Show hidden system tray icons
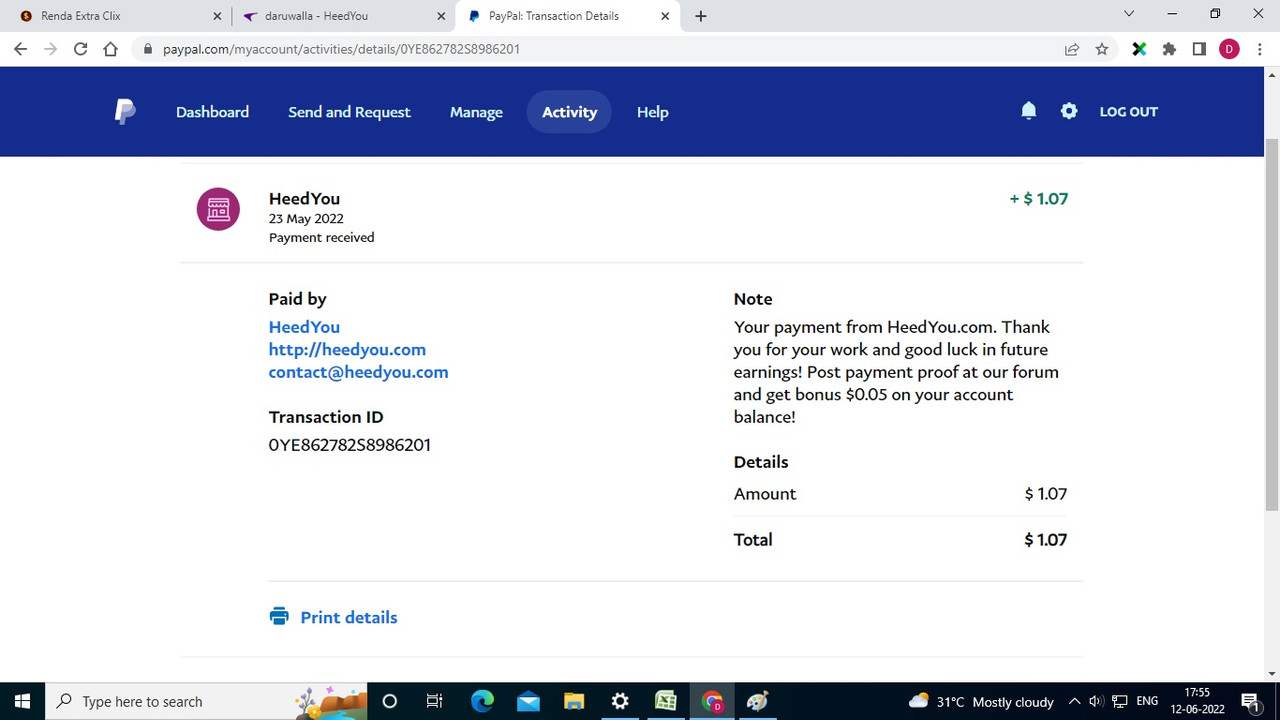The image size is (1280, 720). point(1074,701)
